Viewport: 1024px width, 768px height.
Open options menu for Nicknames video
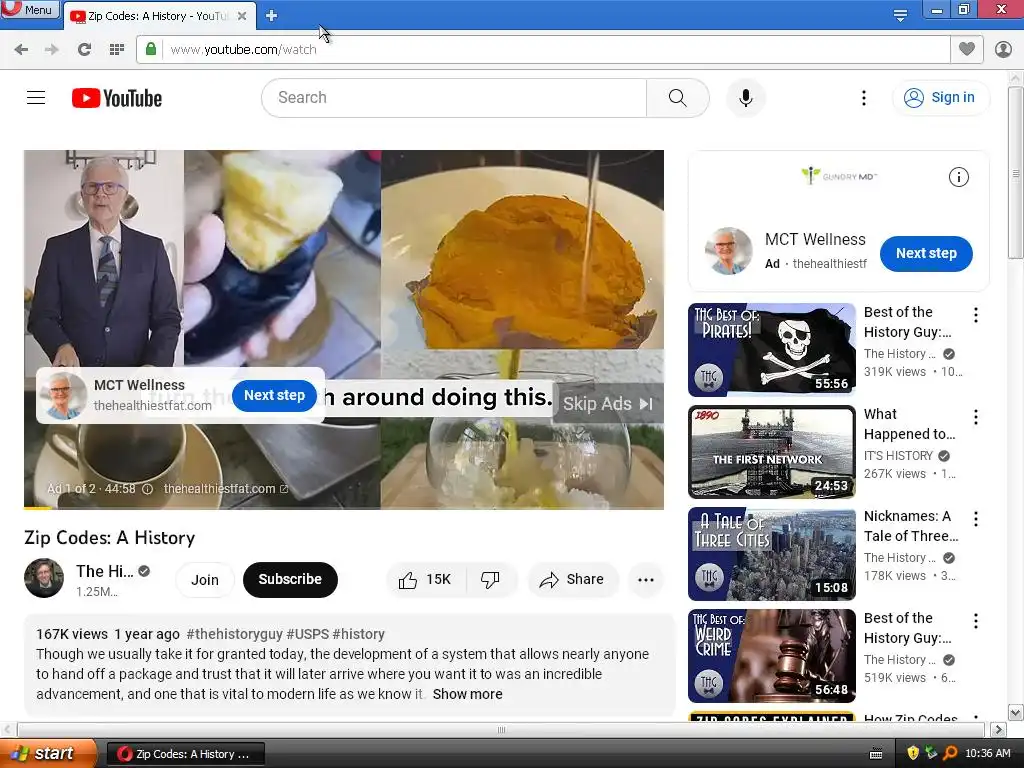pyautogui.click(x=976, y=519)
